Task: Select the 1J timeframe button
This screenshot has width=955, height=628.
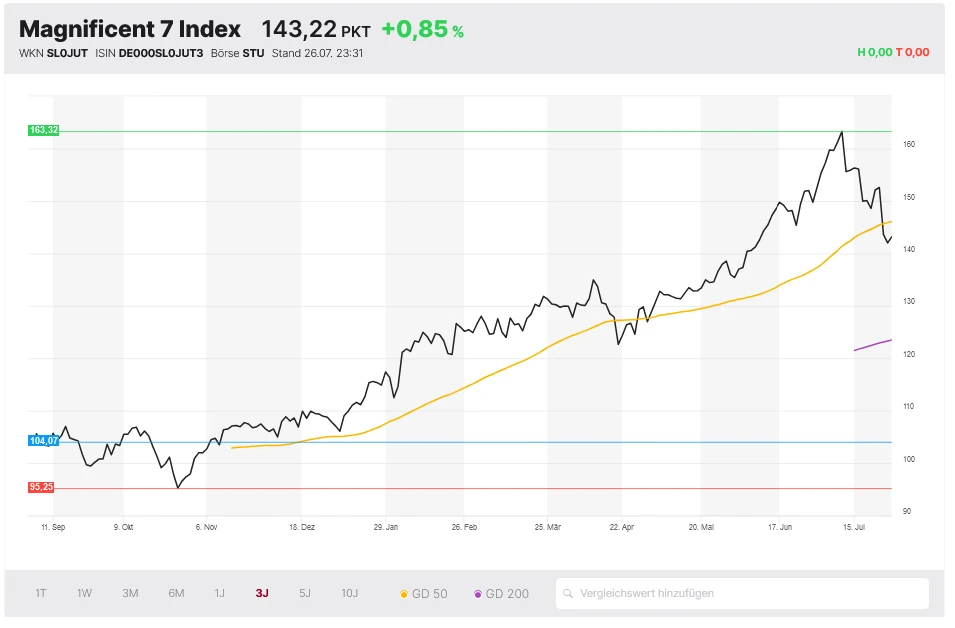Action: coord(220,592)
